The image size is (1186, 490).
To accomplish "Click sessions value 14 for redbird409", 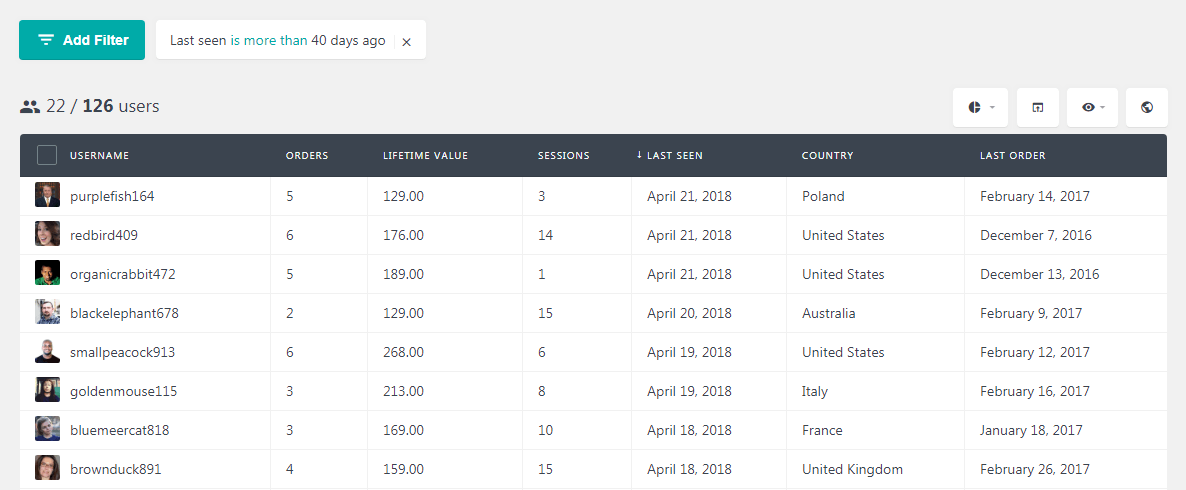I will coord(545,235).
